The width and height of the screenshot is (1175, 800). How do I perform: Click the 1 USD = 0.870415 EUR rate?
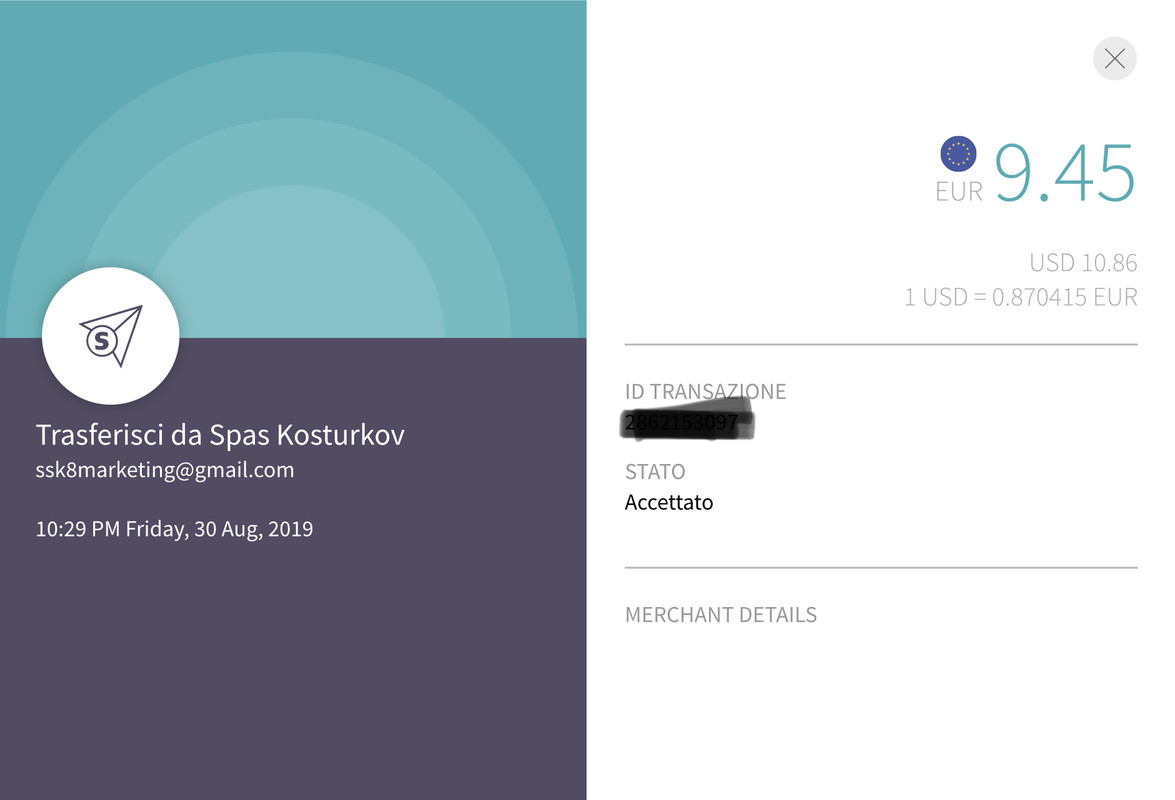[x=1020, y=297]
